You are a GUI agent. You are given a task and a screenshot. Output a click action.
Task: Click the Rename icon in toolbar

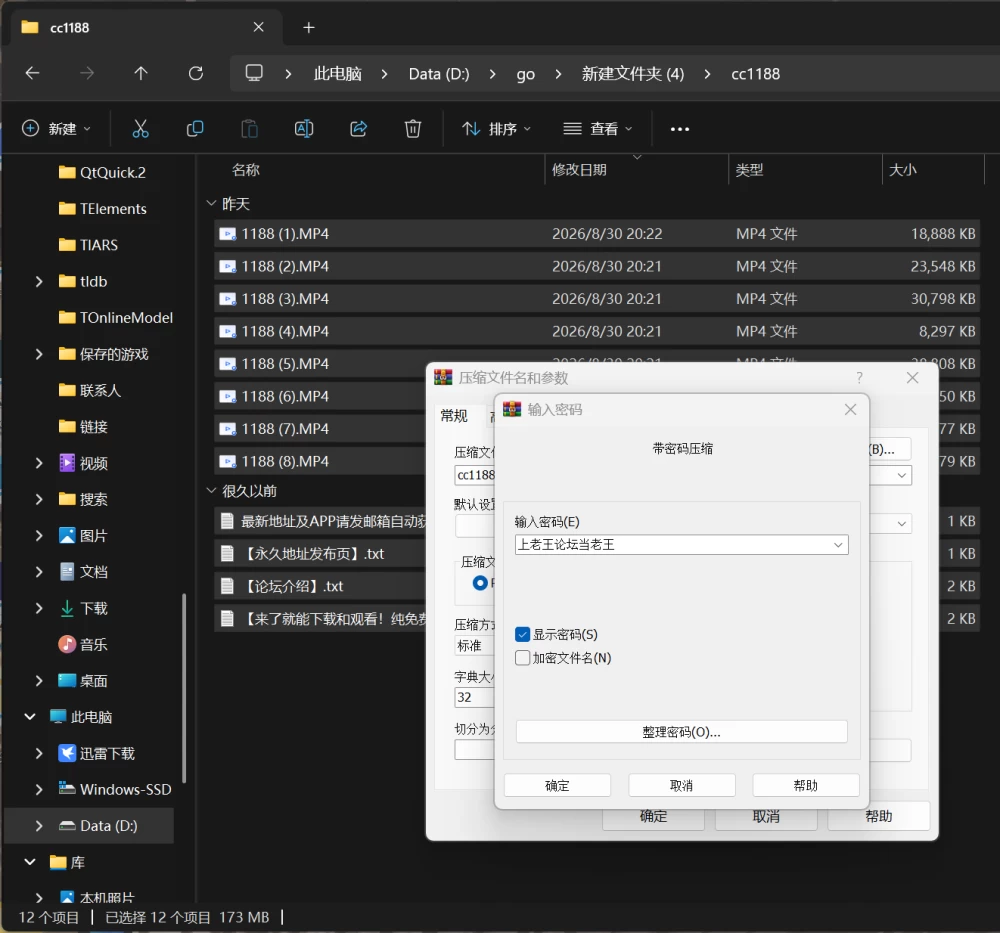point(304,129)
